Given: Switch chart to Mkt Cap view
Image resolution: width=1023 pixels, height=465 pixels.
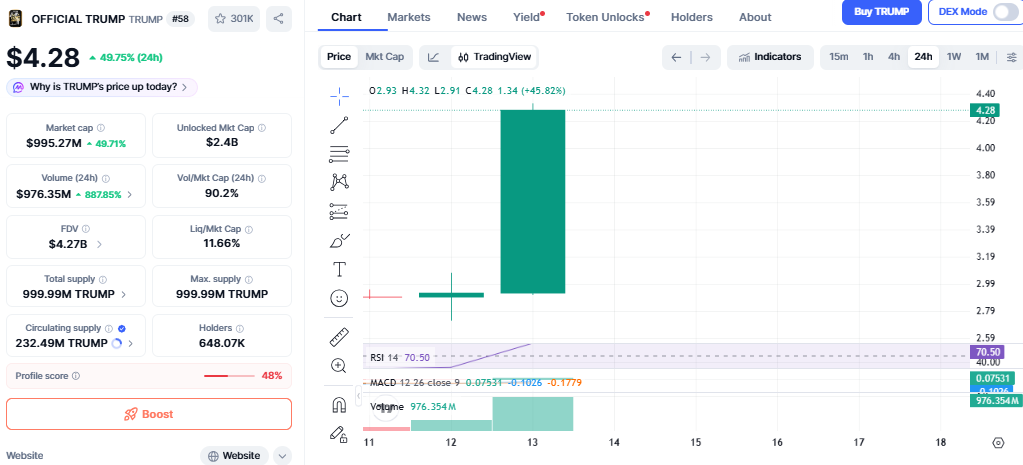Looking at the screenshot, I should 384,57.
